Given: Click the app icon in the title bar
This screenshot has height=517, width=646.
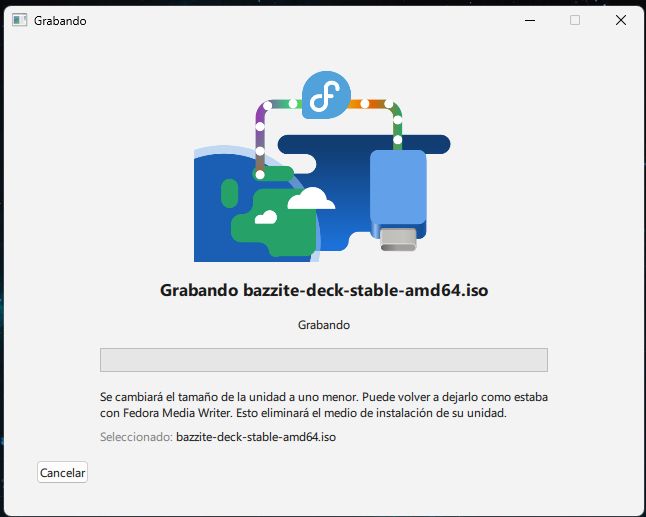Looking at the screenshot, I should (x=19, y=20).
